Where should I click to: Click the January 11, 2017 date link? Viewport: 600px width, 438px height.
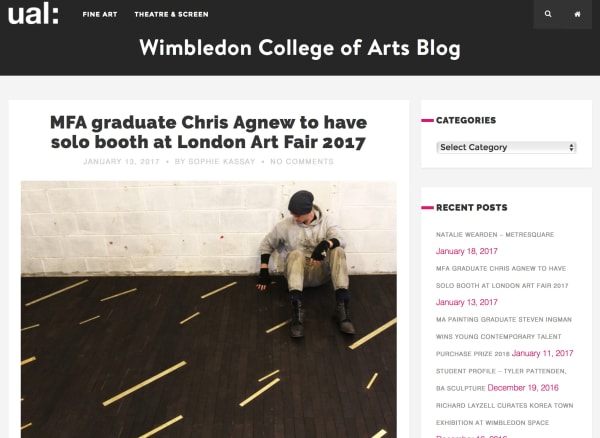(x=542, y=353)
